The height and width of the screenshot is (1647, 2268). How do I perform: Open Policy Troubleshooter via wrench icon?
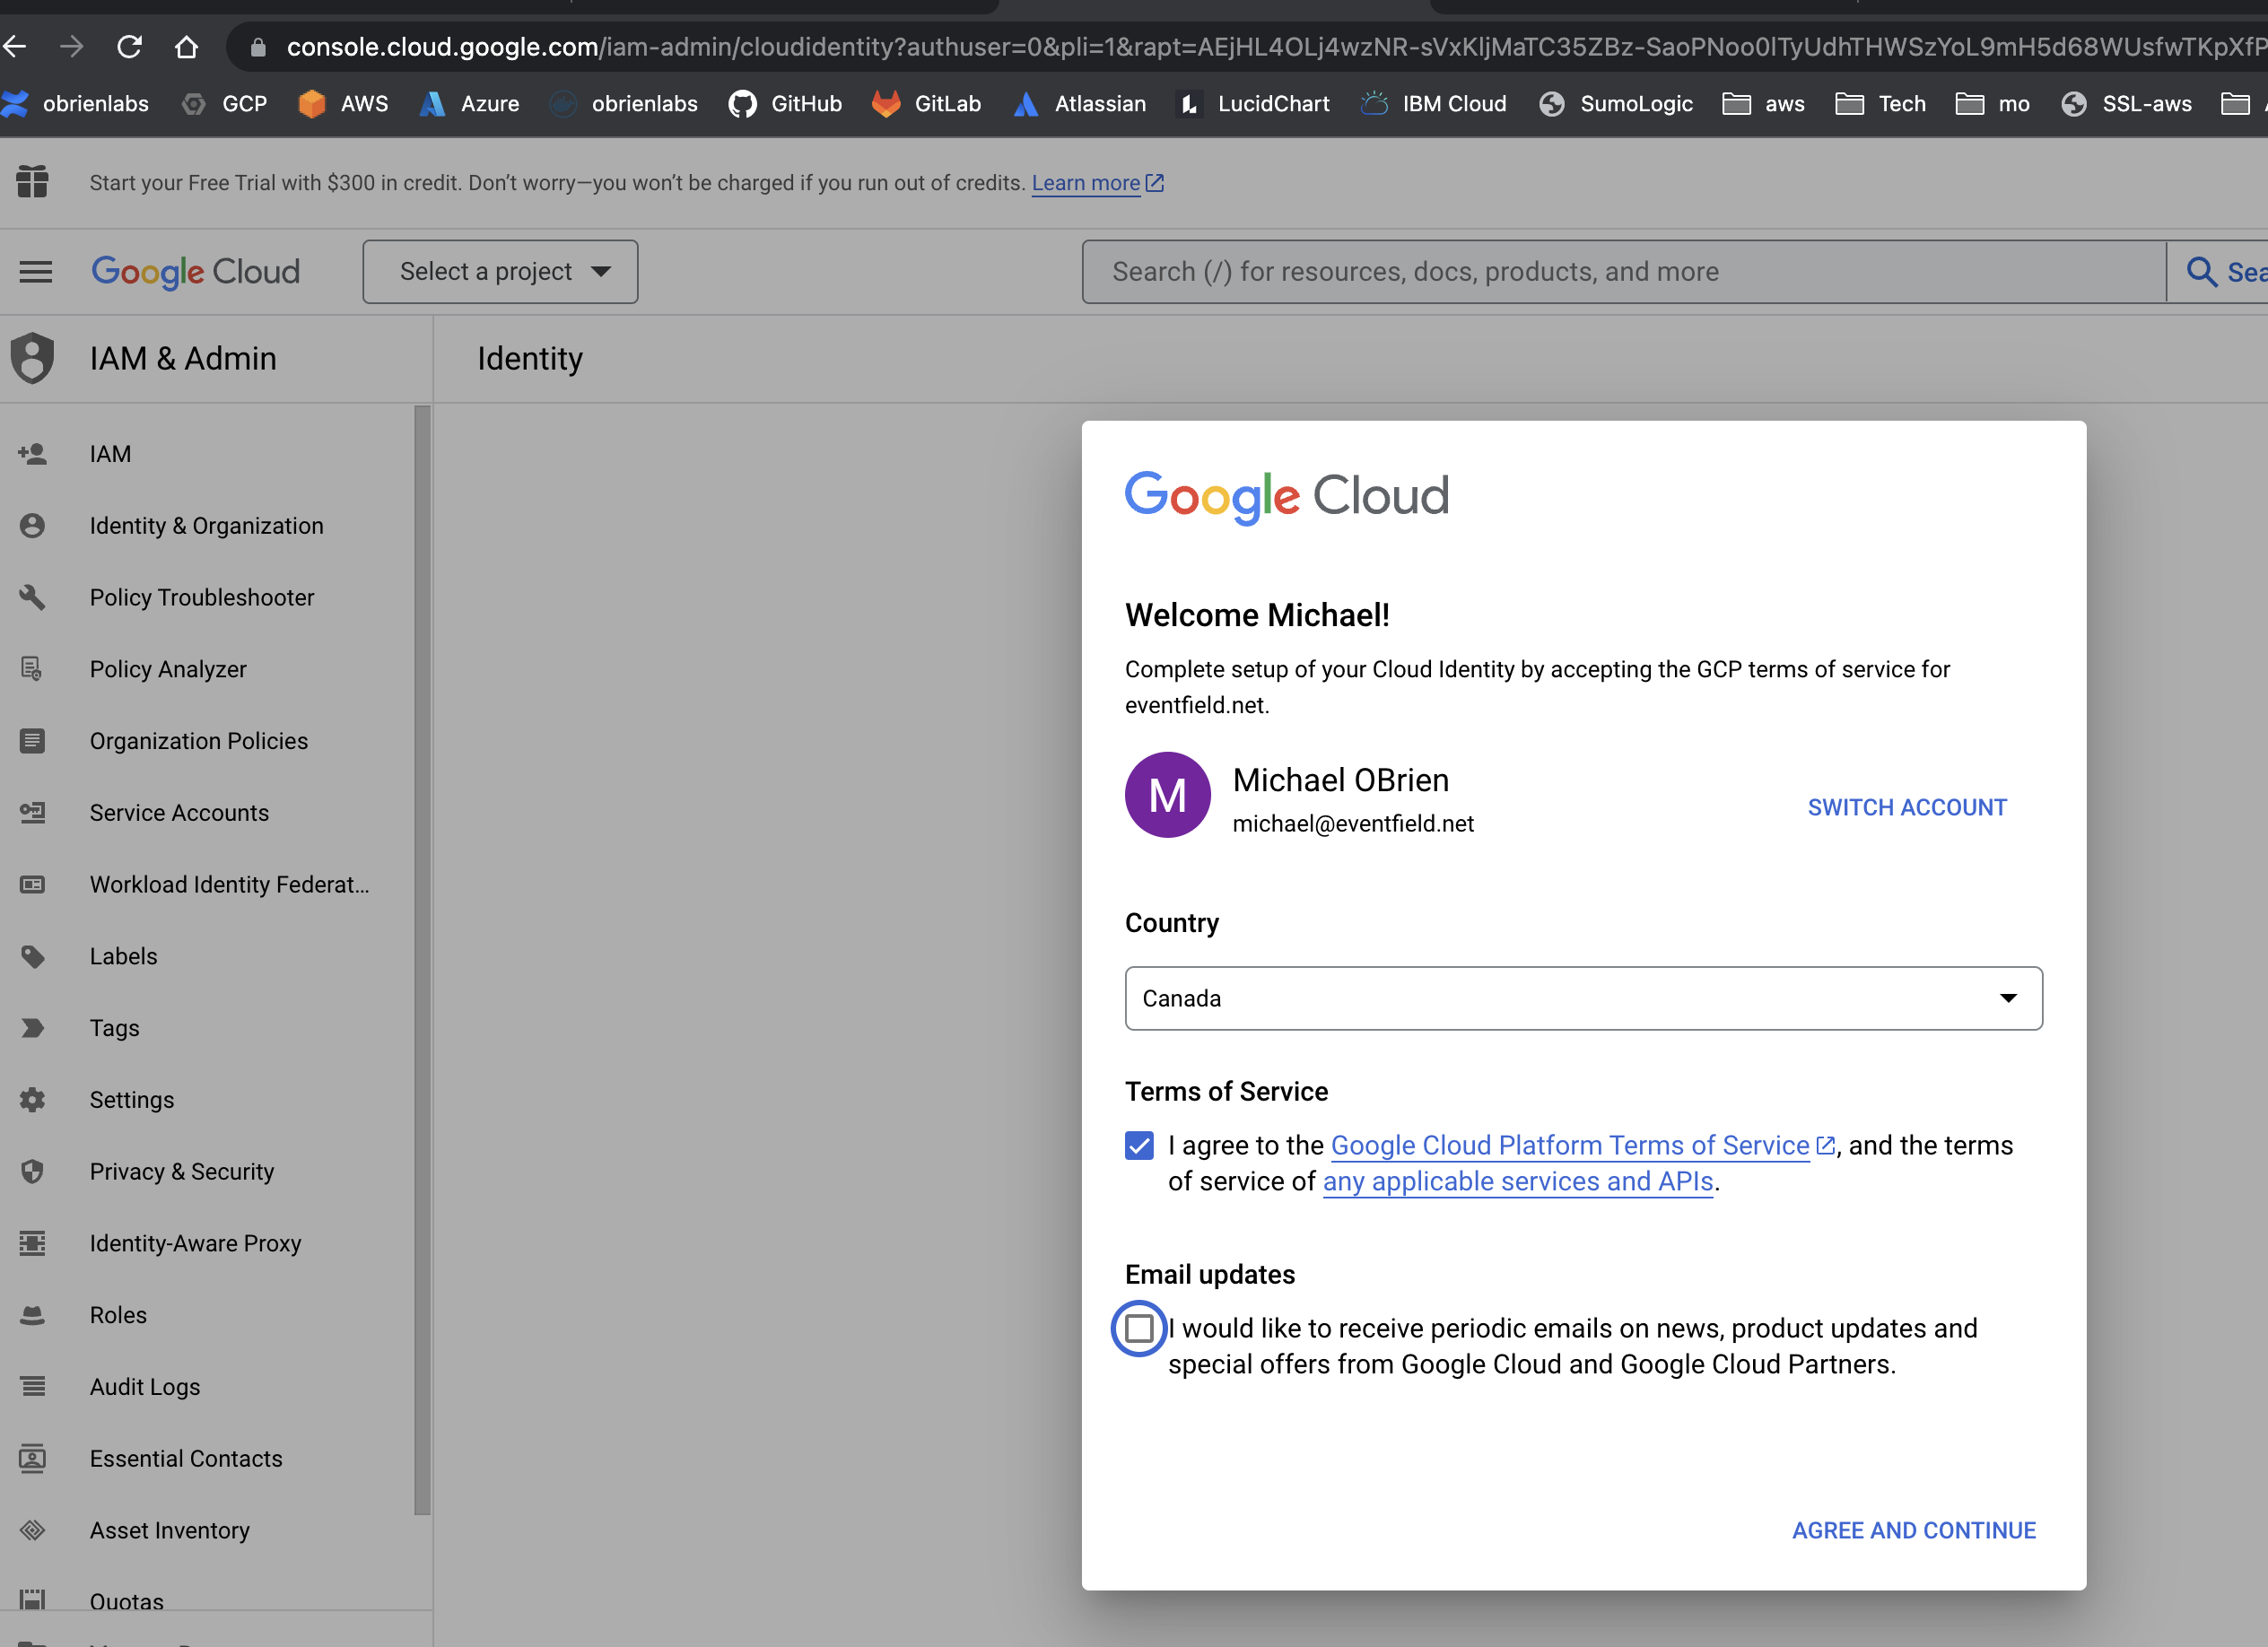click(x=33, y=597)
